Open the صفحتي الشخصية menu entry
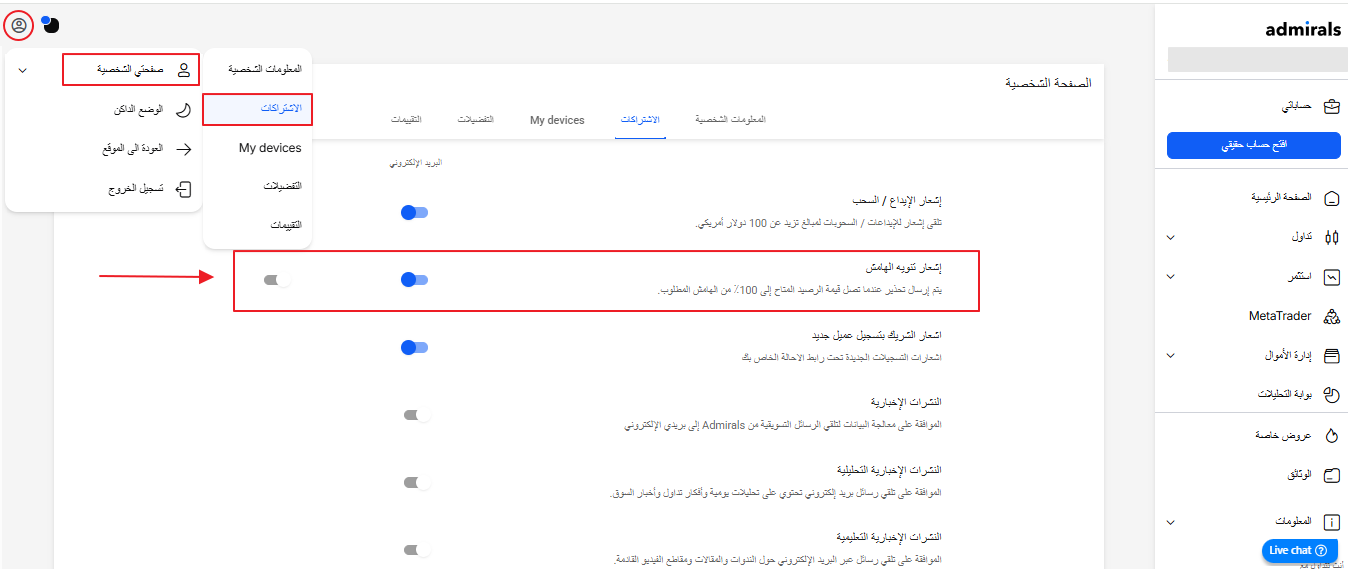 pyautogui.click(x=130, y=70)
